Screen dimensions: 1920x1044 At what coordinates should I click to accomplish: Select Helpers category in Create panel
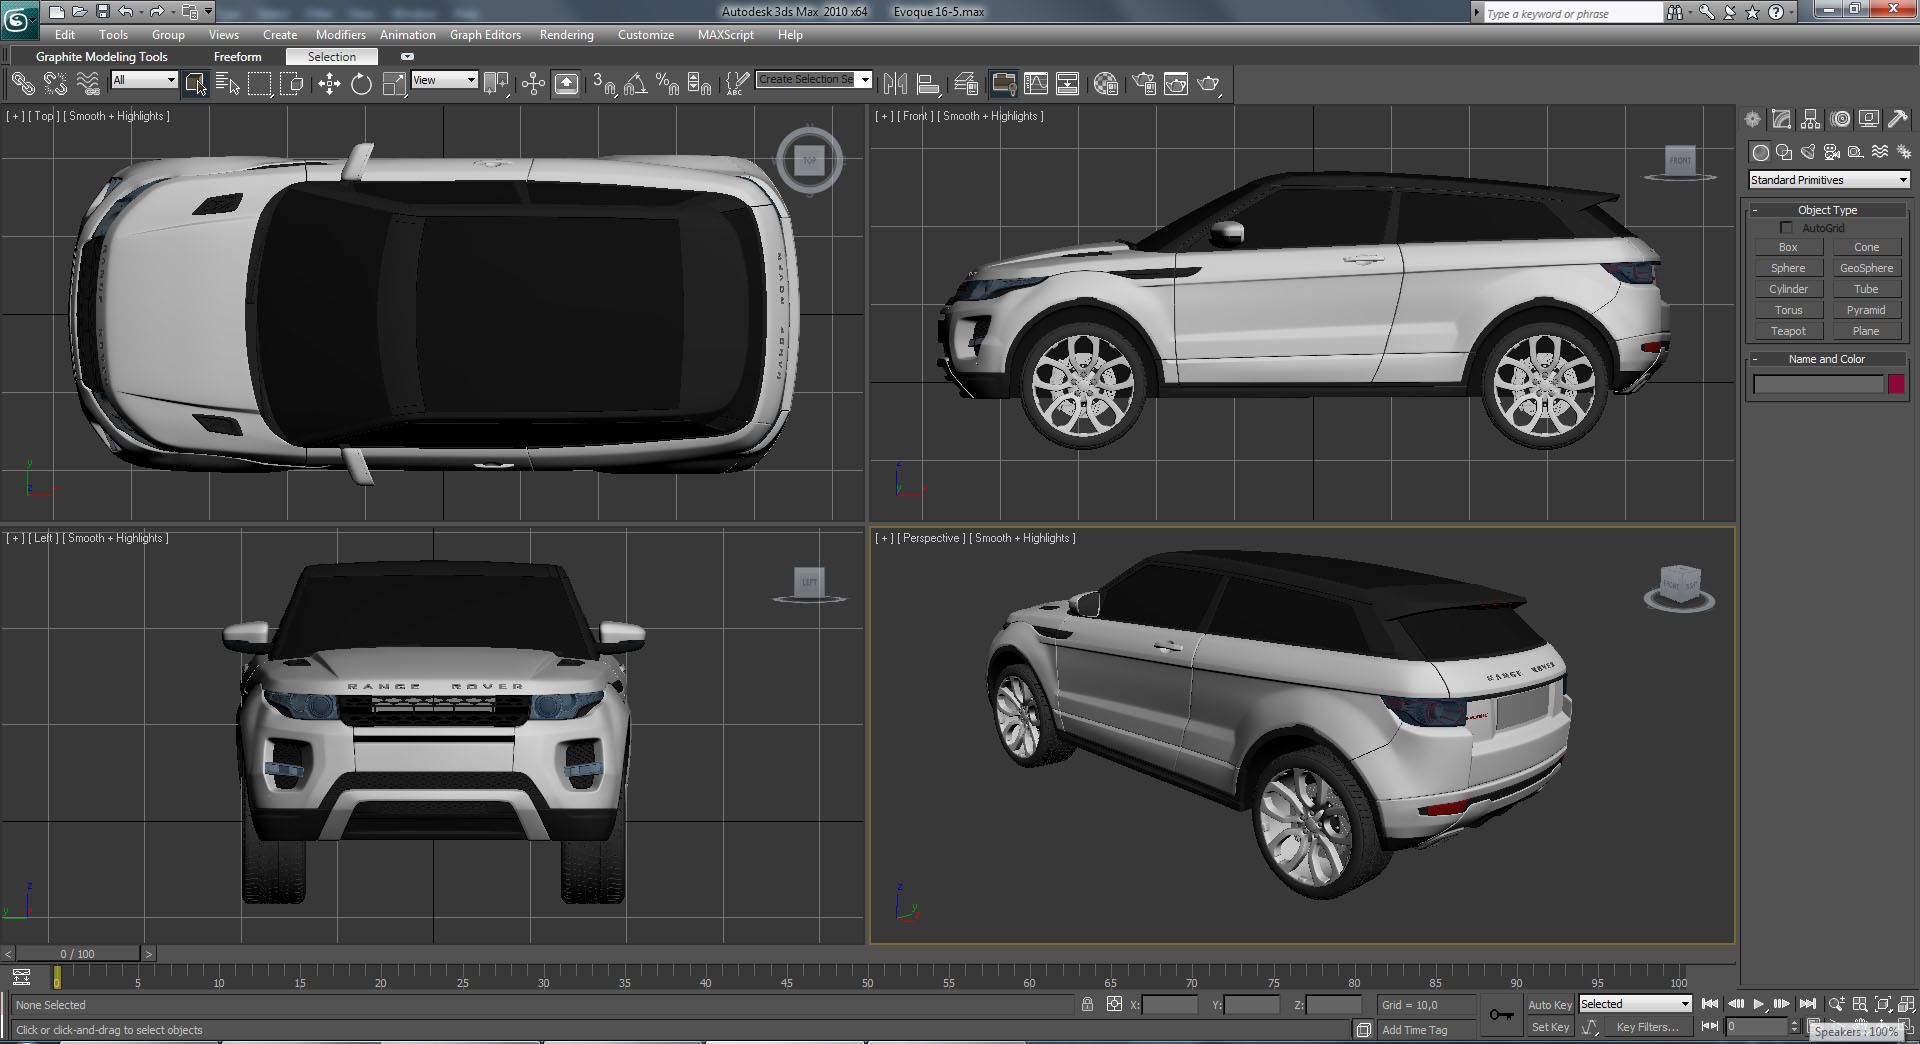click(x=1856, y=152)
